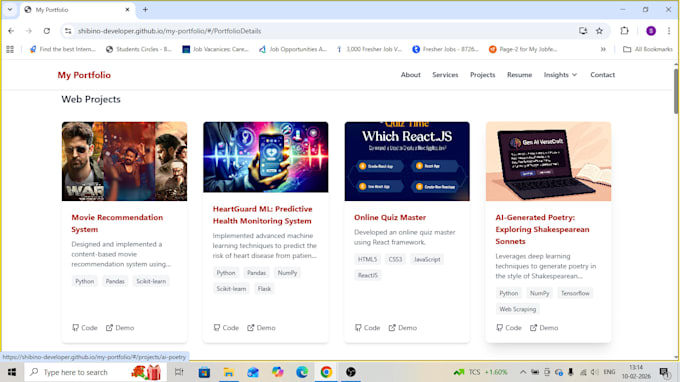
Task: Open the tab search dropdown arrow
Action: pos(10,10)
